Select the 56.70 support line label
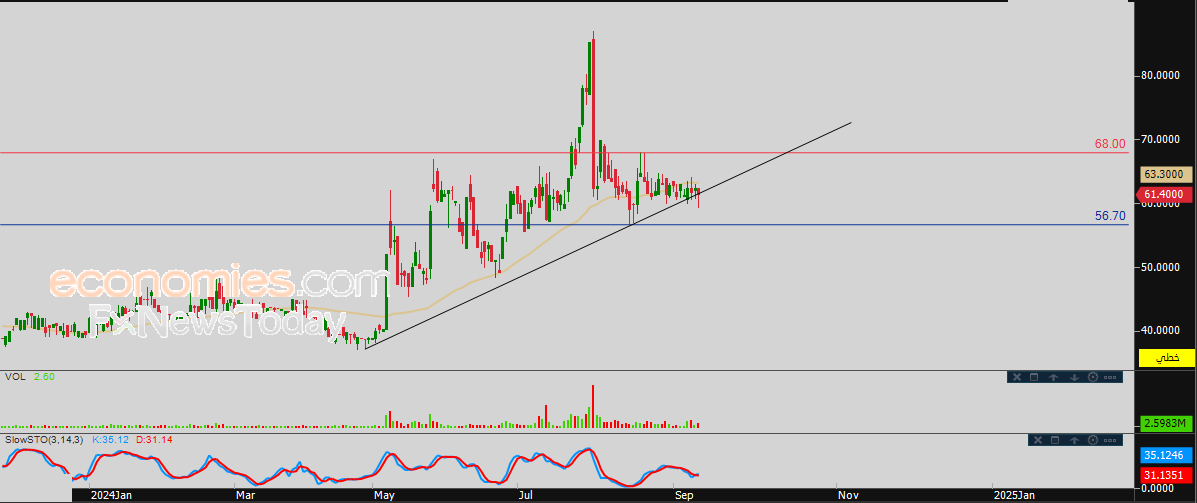 [1110, 216]
